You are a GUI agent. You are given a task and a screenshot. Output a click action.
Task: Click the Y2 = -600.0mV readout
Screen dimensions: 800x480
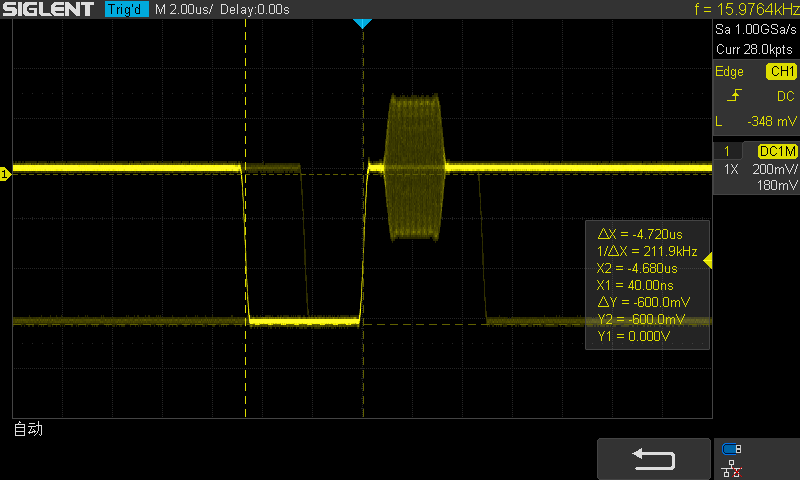pos(641,319)
